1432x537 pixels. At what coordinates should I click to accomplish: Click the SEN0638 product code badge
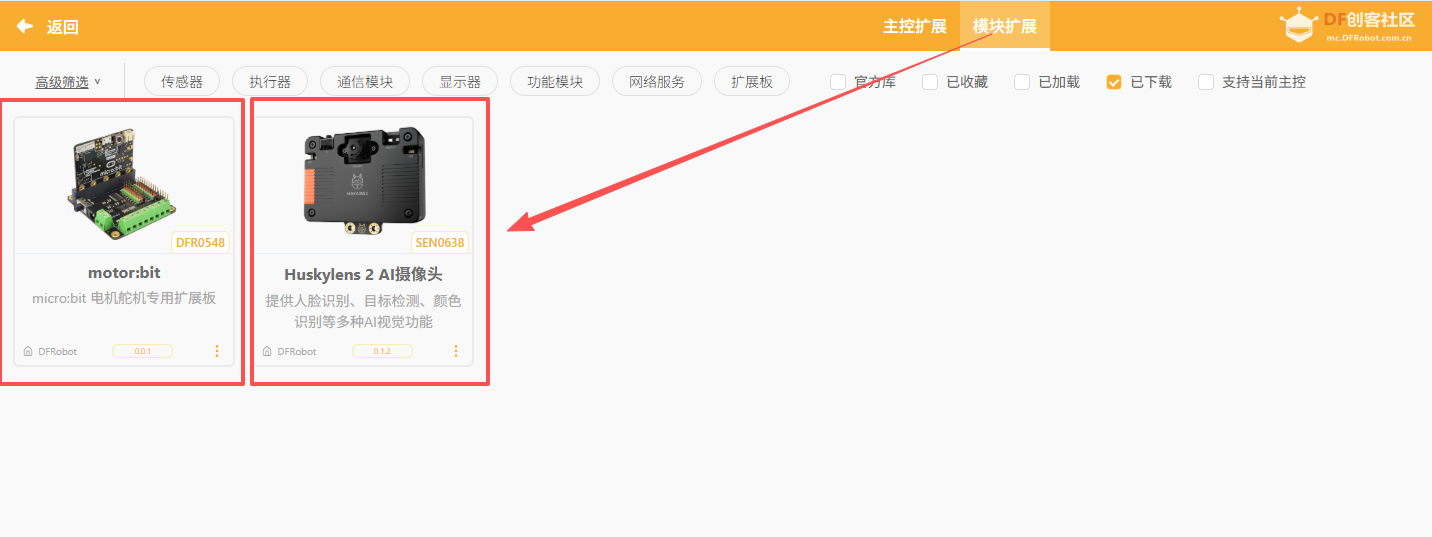[x=440, y=242]
